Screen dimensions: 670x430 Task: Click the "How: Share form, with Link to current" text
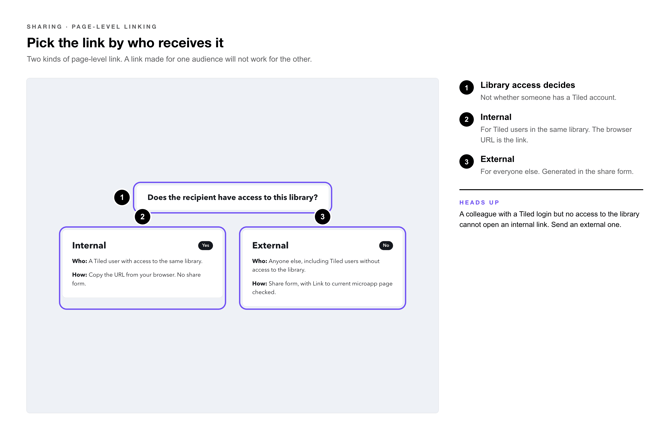pyautogui.click(x=322, y=288)
